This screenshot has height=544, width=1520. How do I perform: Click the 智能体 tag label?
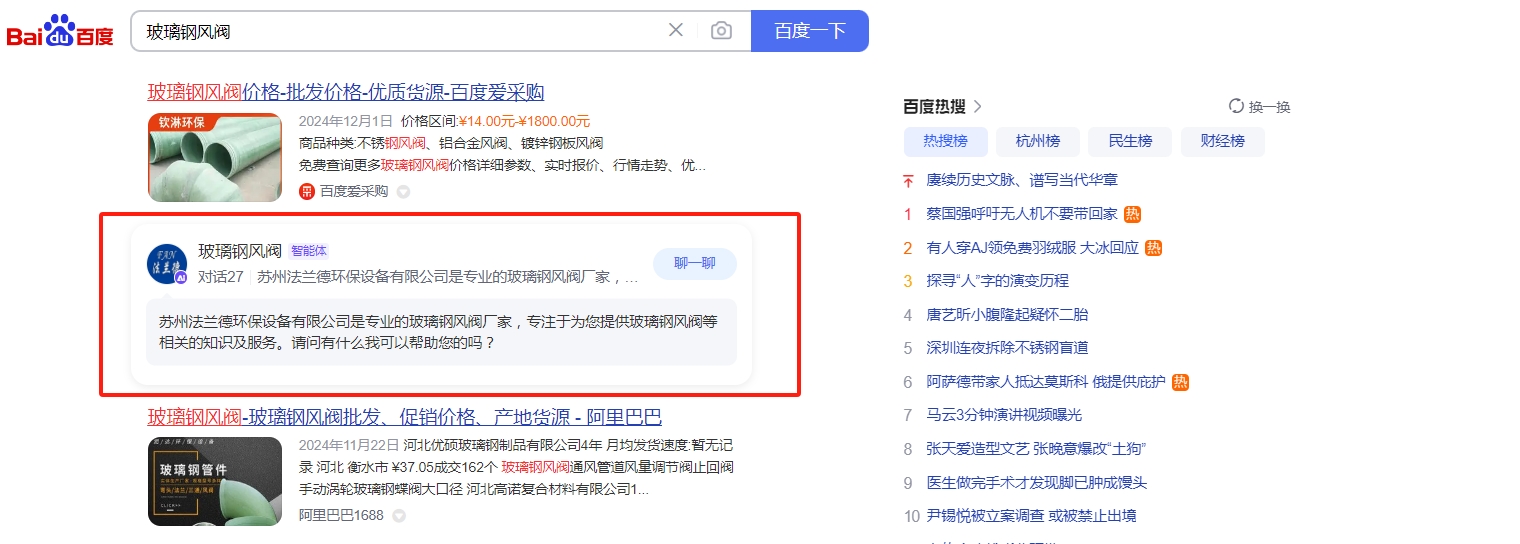pyautogui.click(x=309, y=250)
